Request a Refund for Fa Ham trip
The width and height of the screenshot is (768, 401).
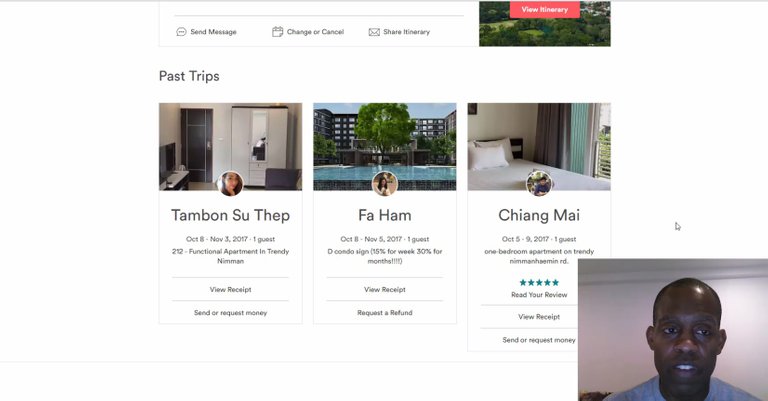pyautogui.click(x=384, y=312)
